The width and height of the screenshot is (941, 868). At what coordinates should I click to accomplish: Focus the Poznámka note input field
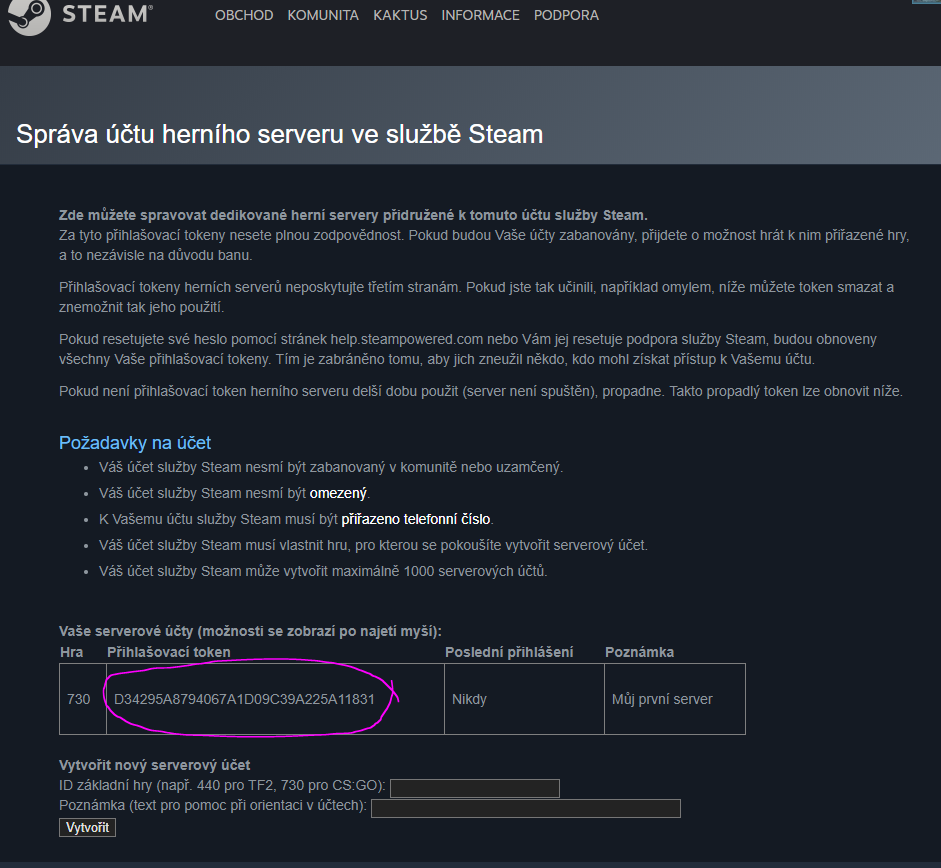pos(526,808)
